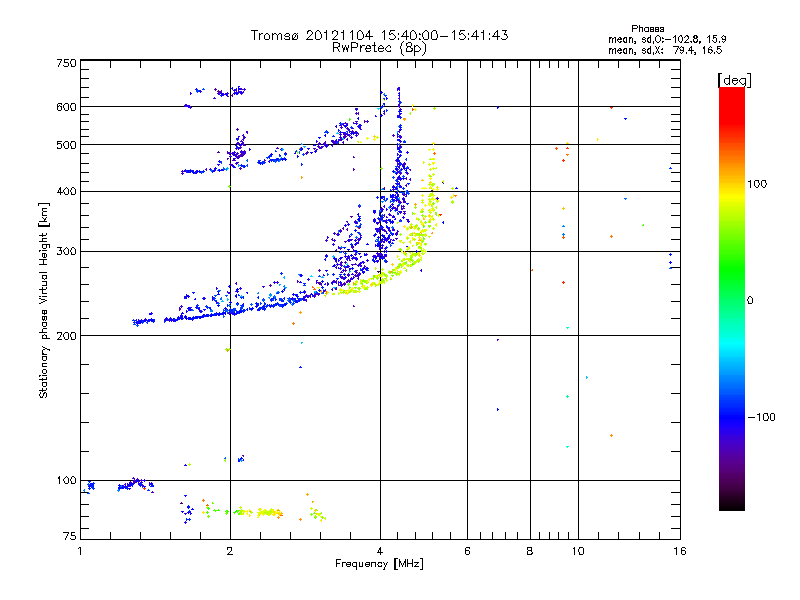Image resolution: width=800 pixels, height=600 pixels.
Task: Click the '600' y-axis tick label
Action: 66,107
